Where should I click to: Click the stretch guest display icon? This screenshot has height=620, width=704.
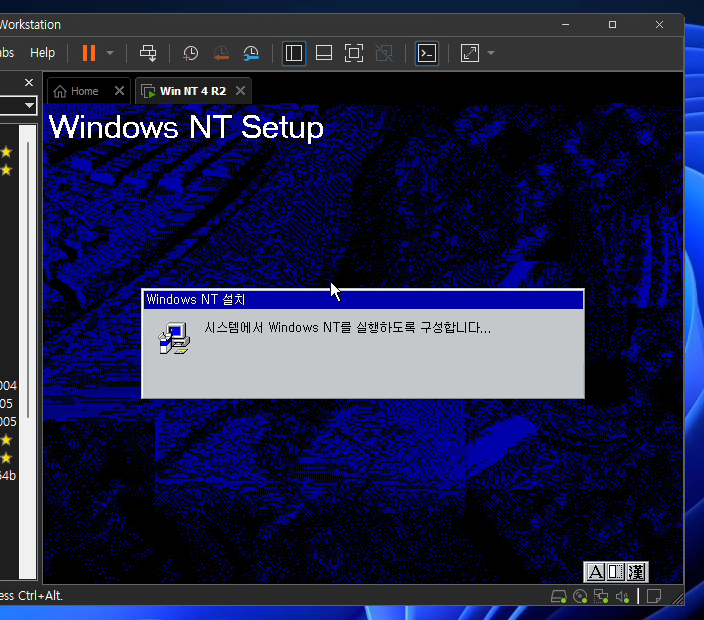470,53
